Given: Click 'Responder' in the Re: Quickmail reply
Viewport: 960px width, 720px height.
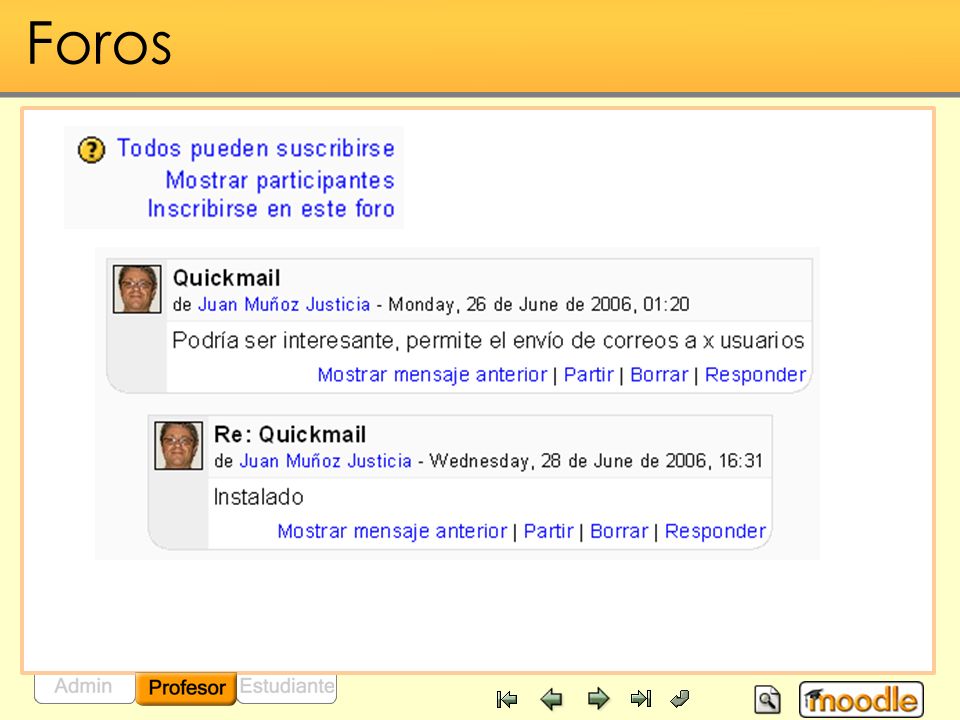Looking at the screenshot, I should coord(715,531).
